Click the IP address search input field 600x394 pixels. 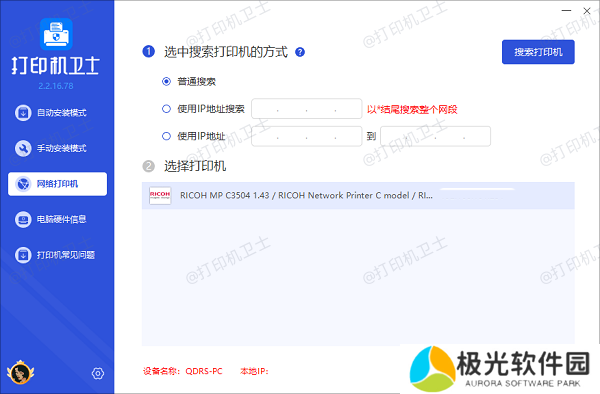[307, 109]
